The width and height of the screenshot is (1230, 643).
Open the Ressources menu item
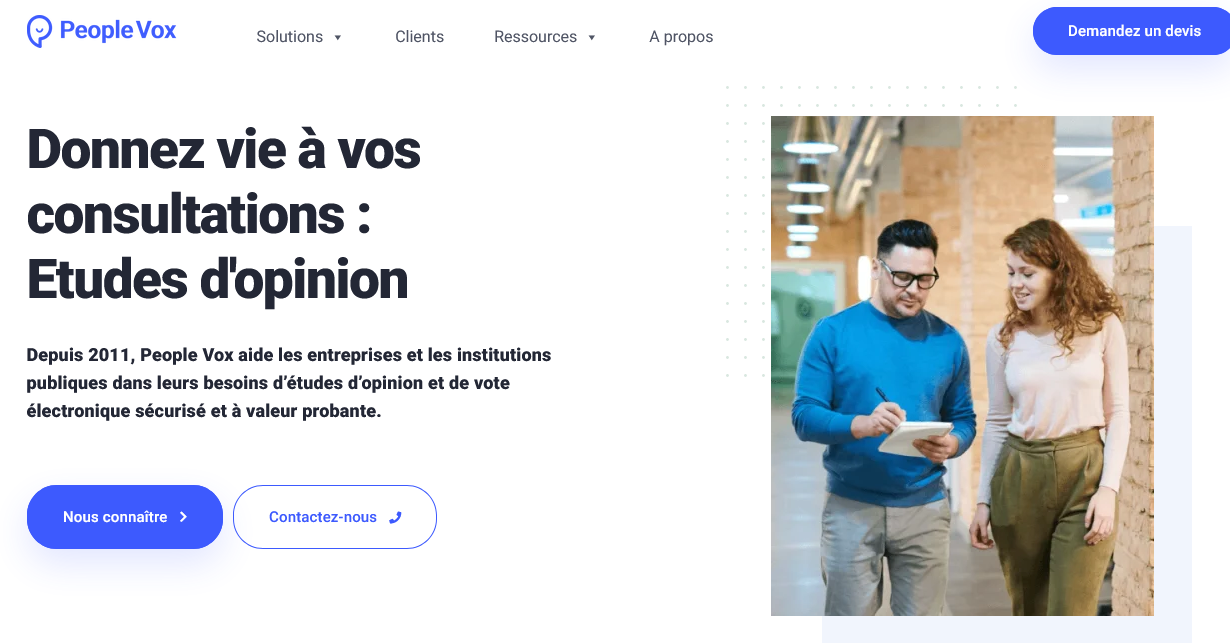(535, 37)
